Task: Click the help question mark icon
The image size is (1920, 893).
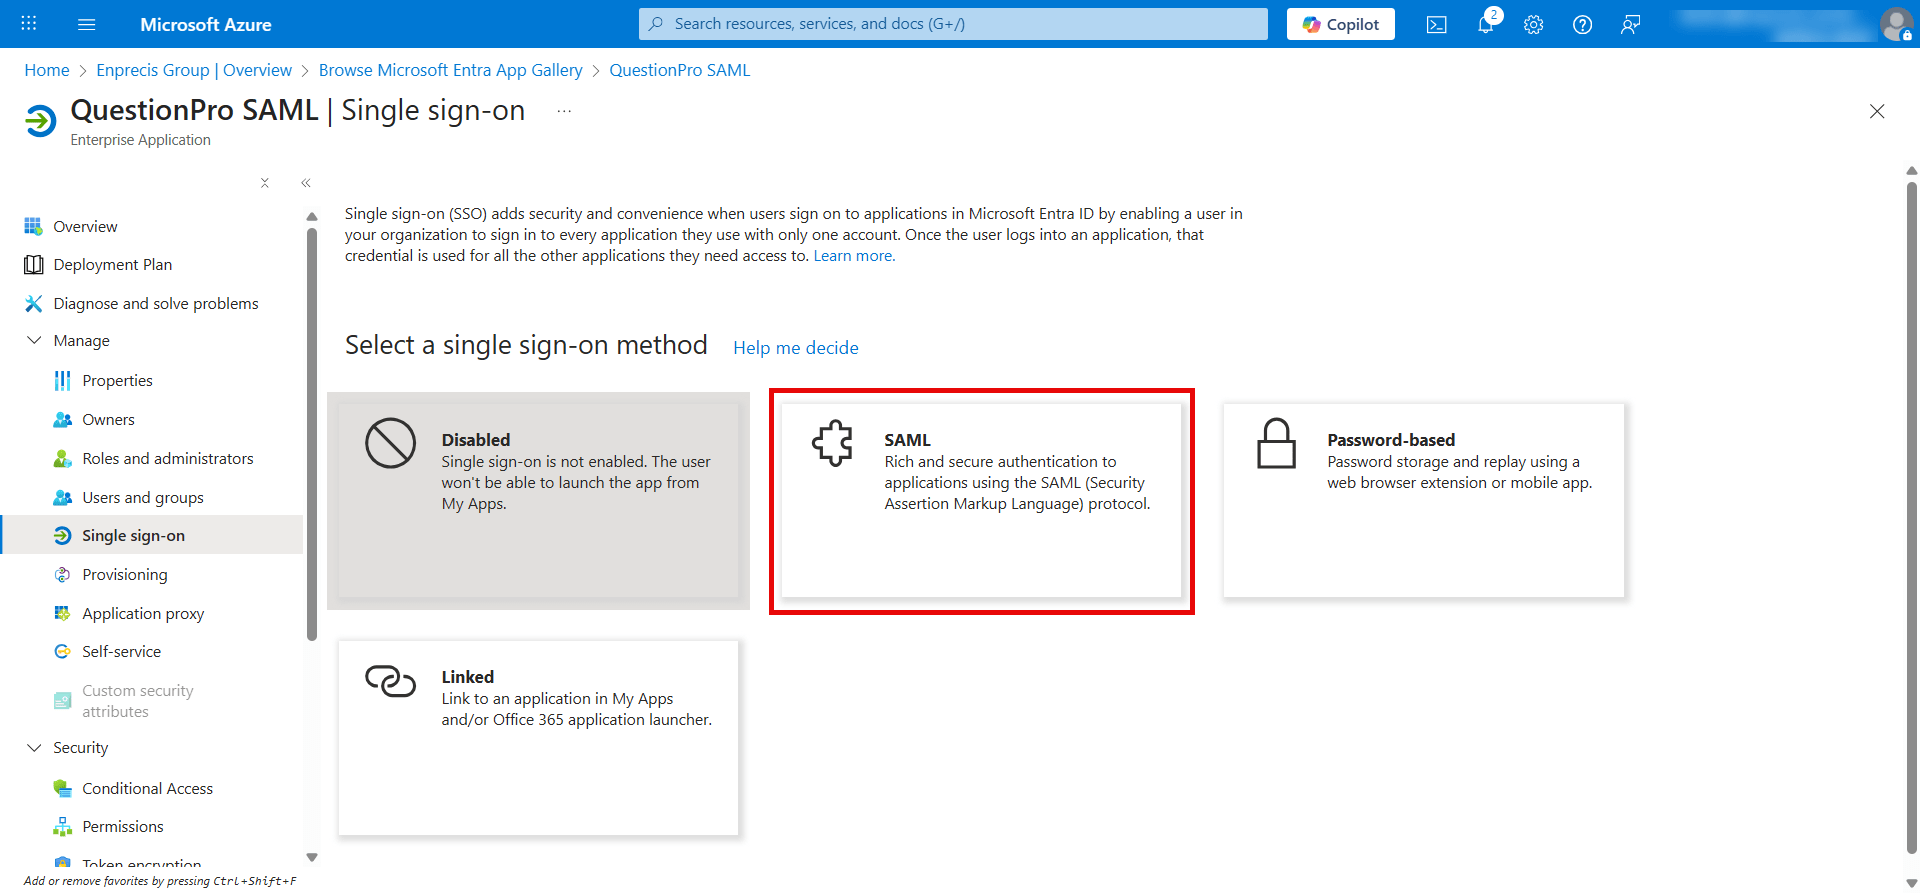Action: point(1582,25)
